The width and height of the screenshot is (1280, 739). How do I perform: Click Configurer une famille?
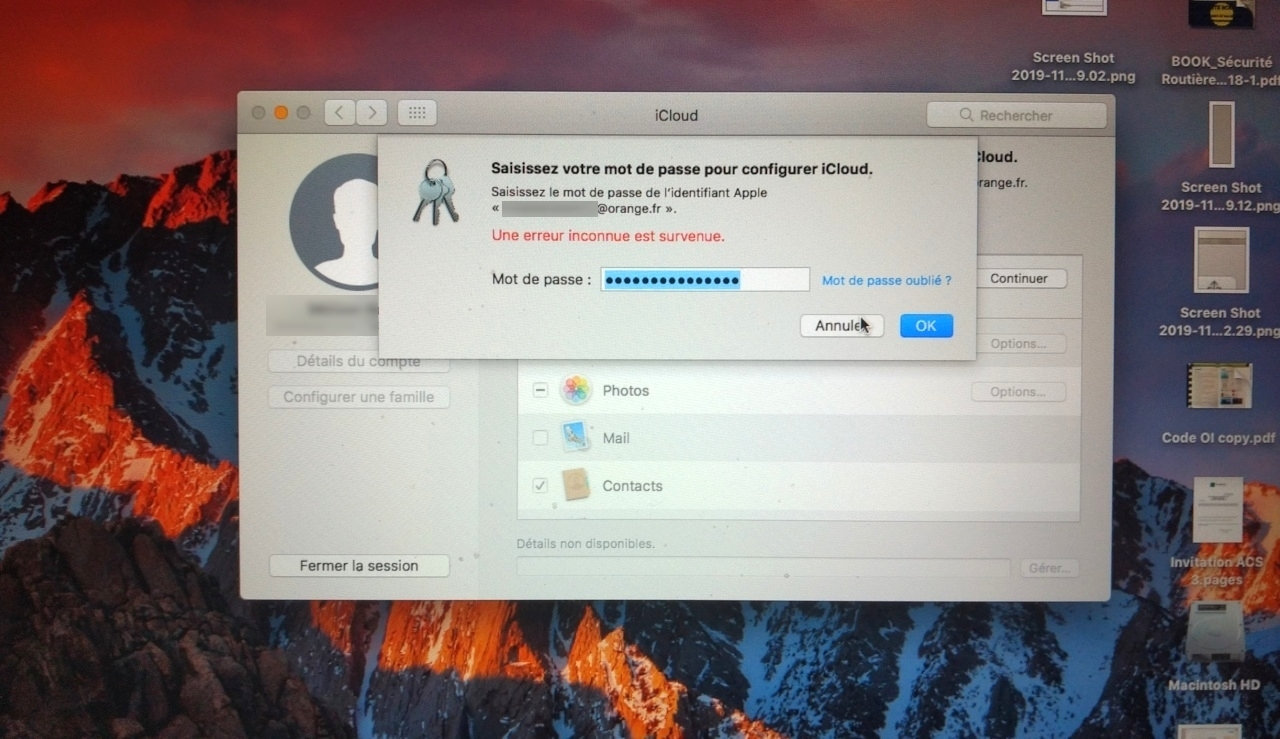(x=359, y=397)
